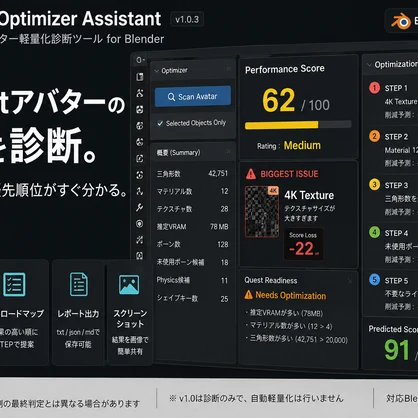
Task: Click the テクスチャ数 28 row
Action: click(193, 209)
